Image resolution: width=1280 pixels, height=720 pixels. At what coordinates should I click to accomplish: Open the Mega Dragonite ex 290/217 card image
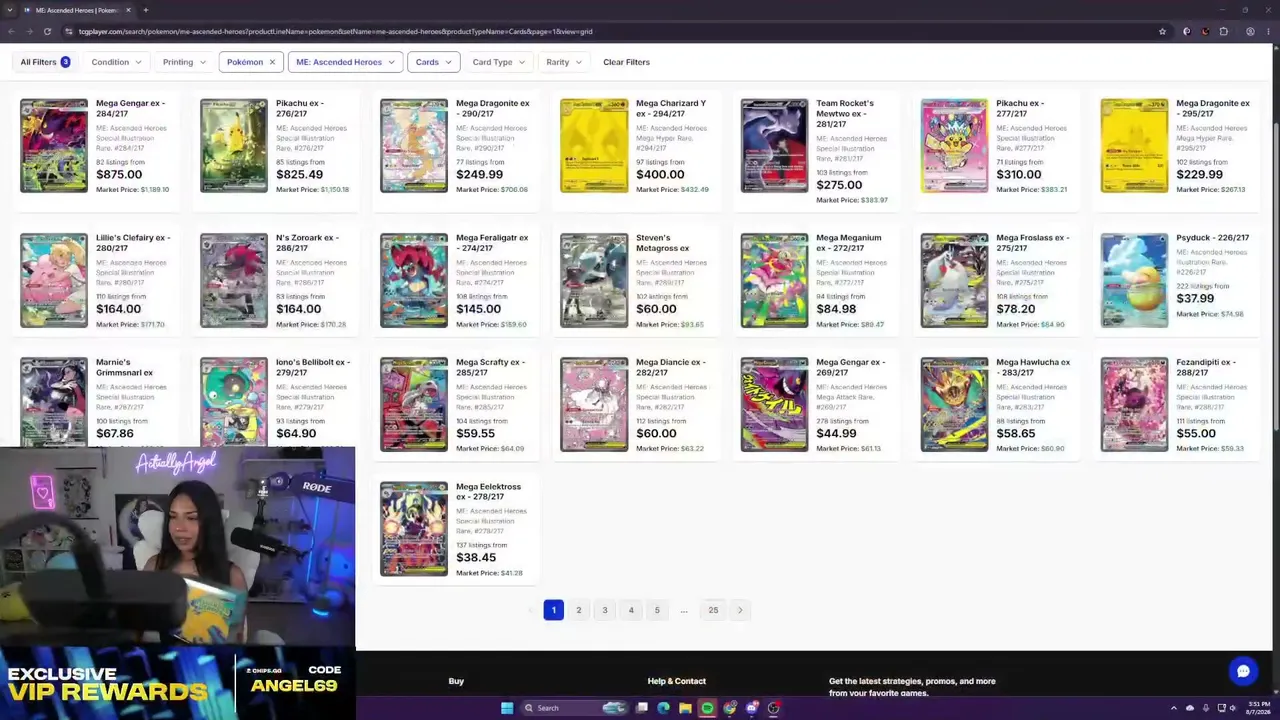point(414,145)
